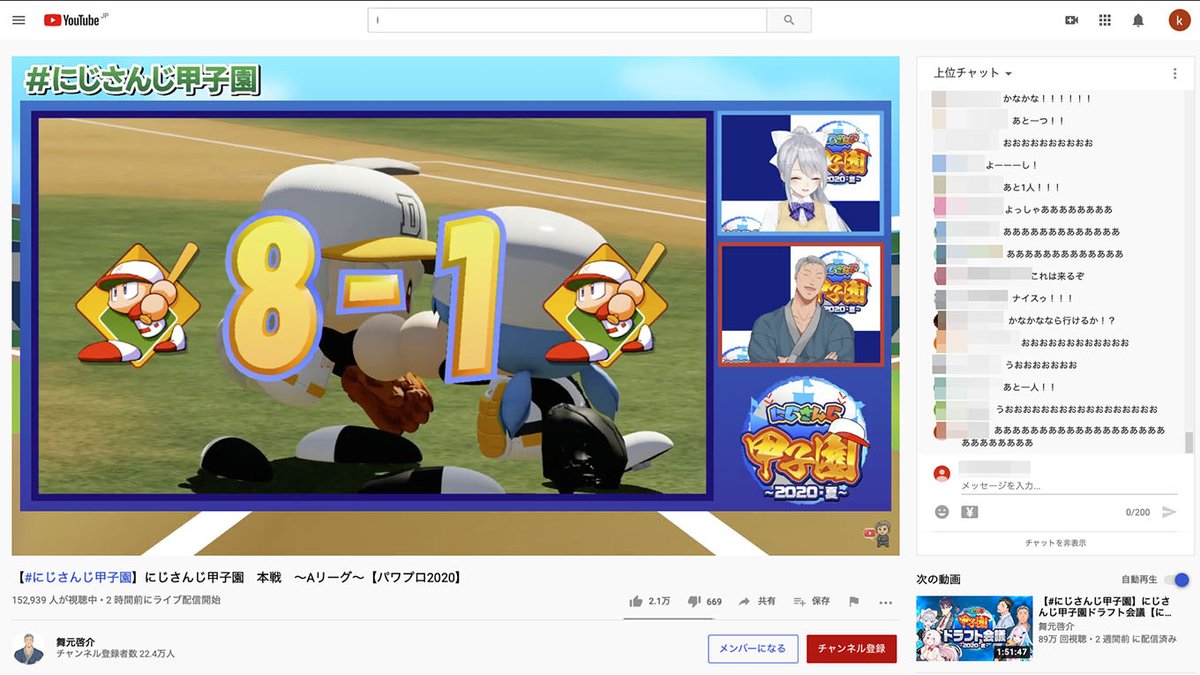The width and height of the screenshot is (1200, 675).
Task: Click the main video player
Action: point(456,306)
